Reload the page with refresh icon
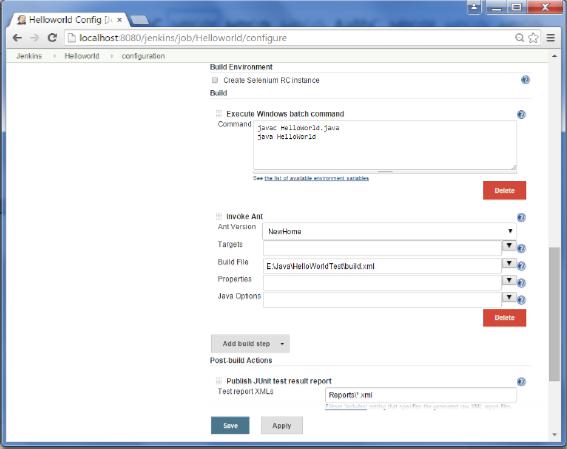Image resolution: width=567 pixels, height=449 pixels. click(52, 38)
